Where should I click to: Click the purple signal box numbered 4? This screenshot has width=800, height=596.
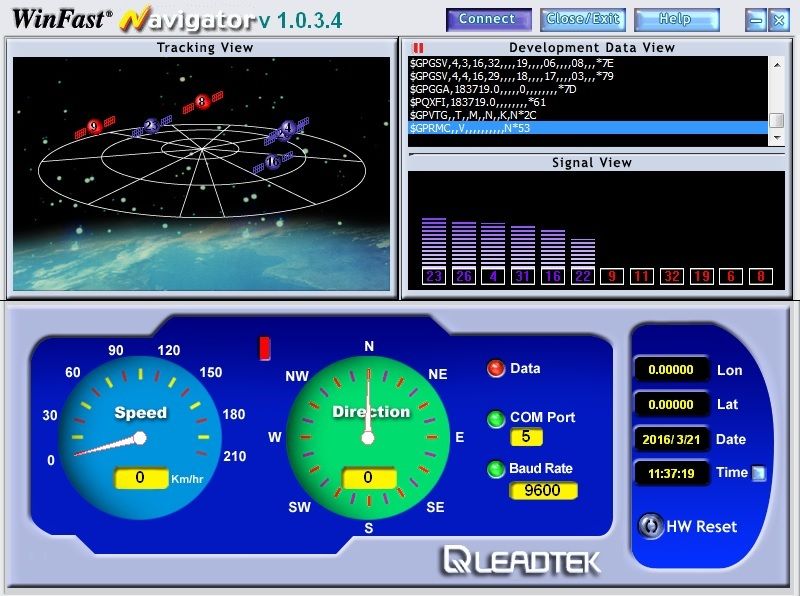tap(493, 276)
